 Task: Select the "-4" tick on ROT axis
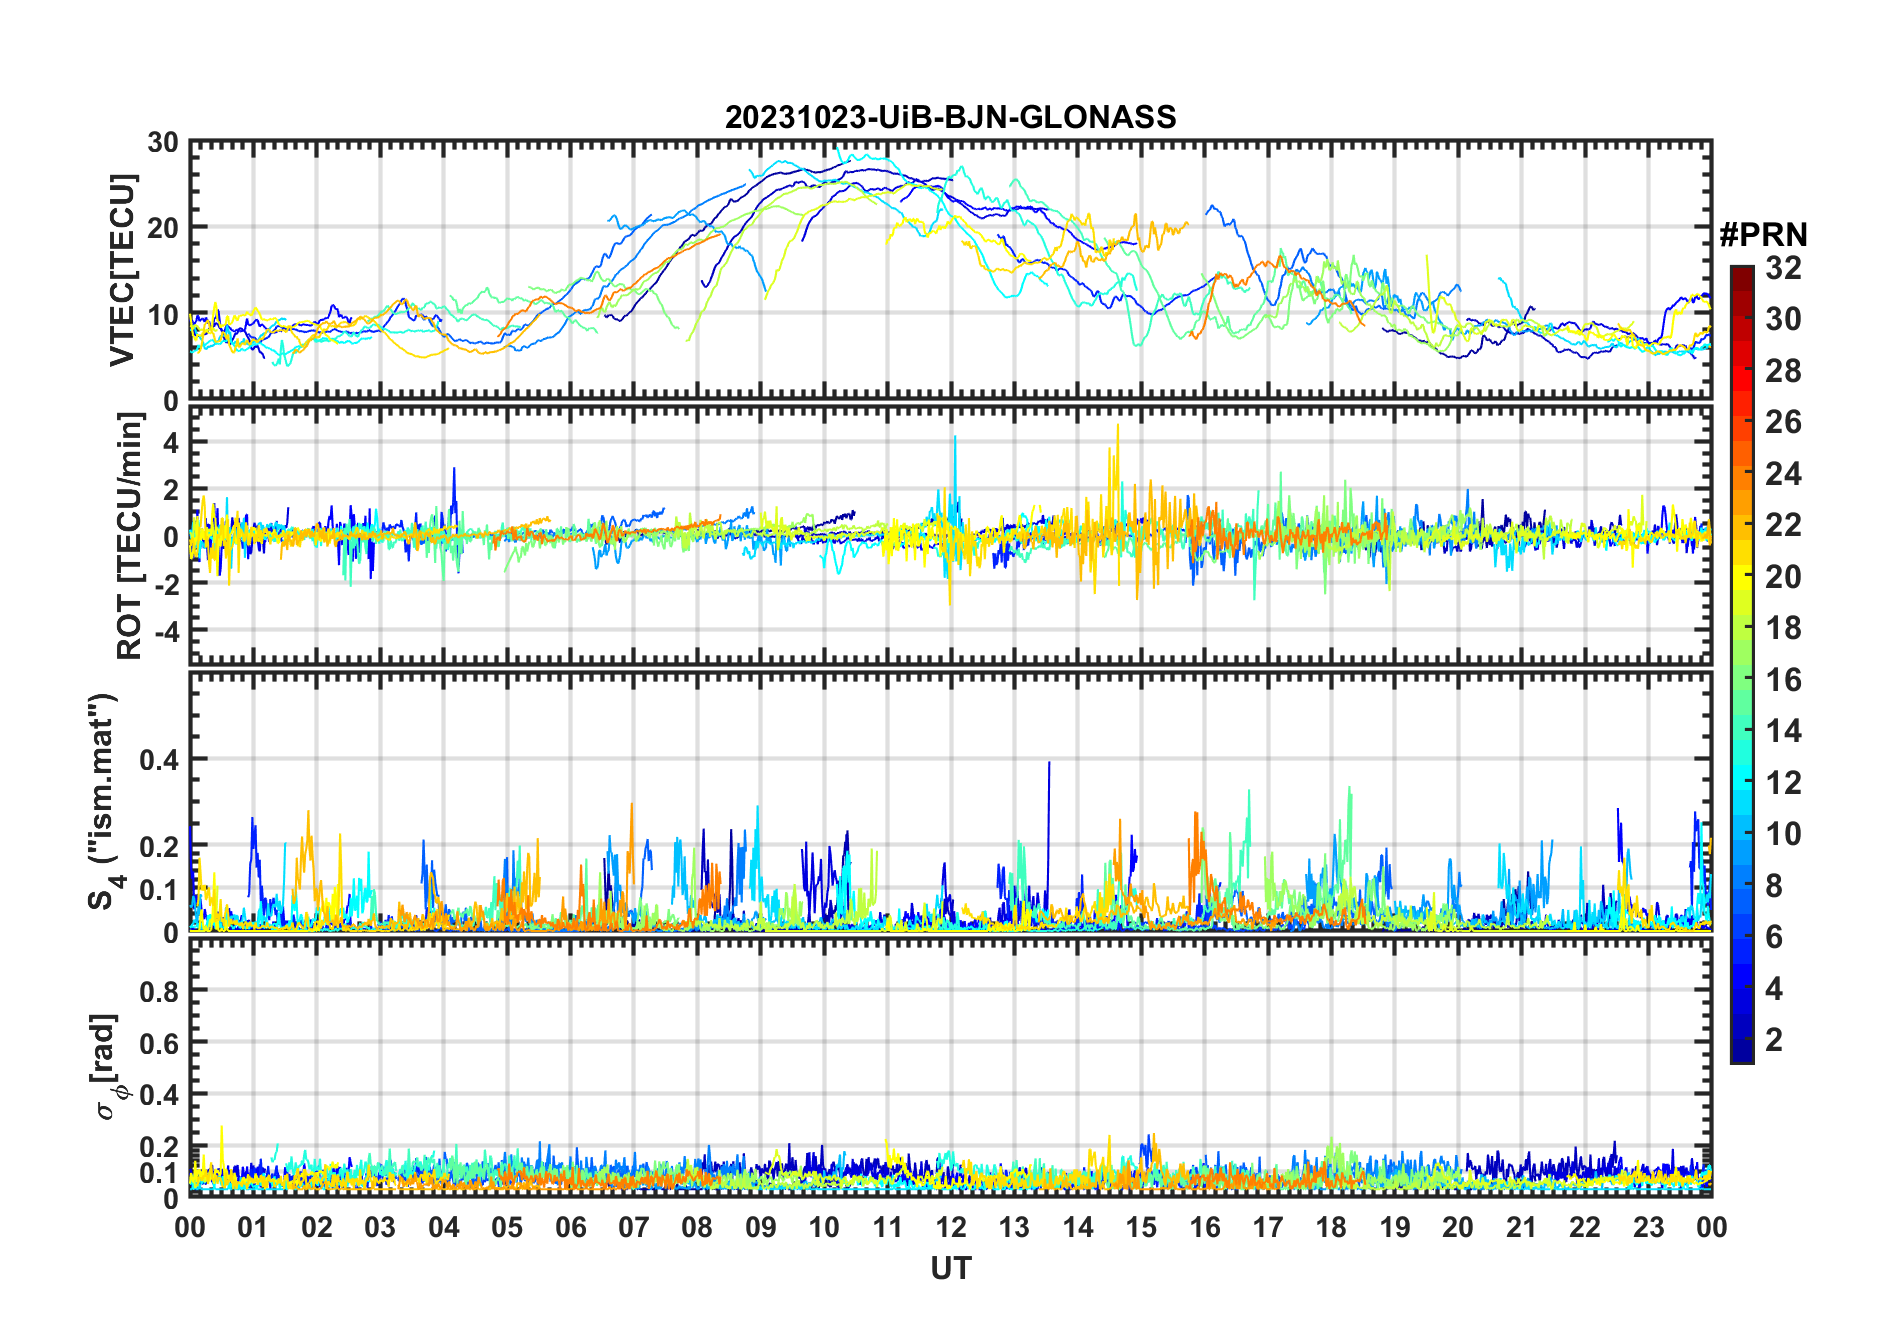167,632
